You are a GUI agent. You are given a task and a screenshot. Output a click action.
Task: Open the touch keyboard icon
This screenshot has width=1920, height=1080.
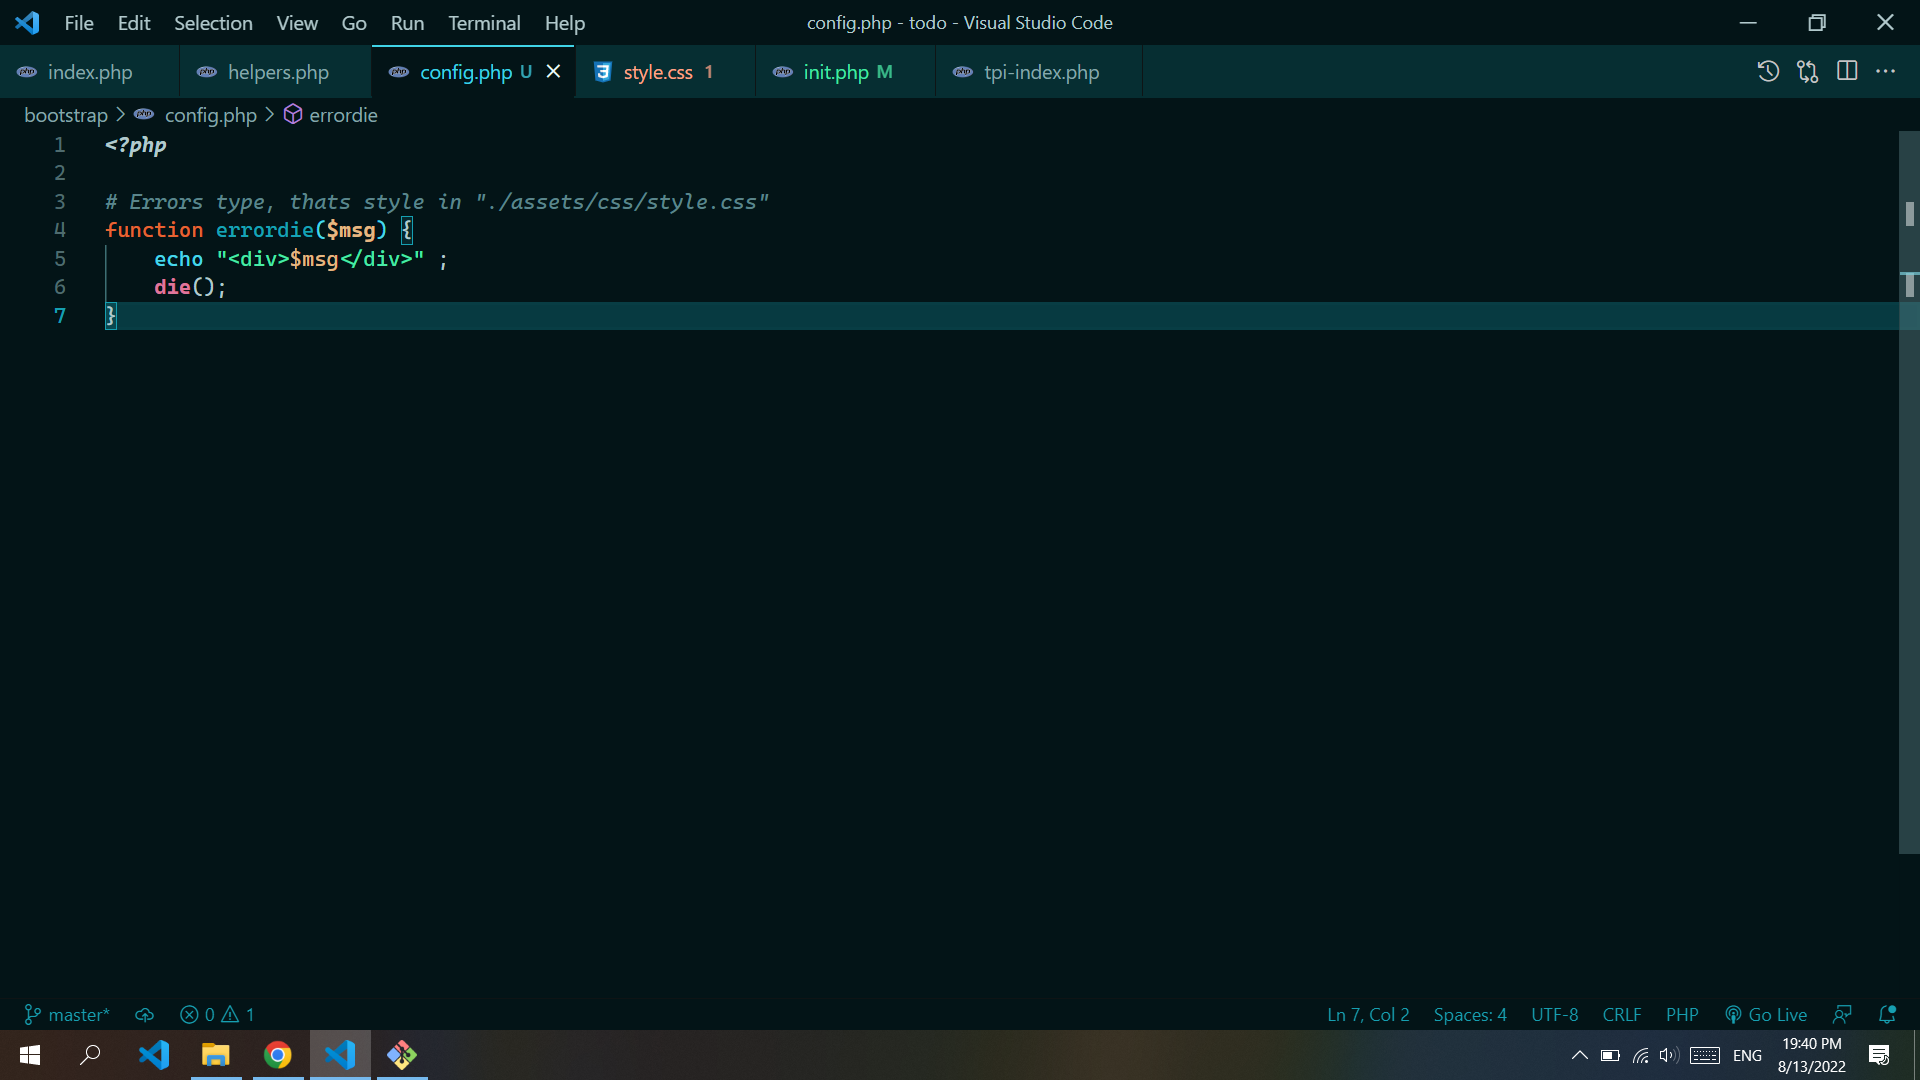(1705, 1055)
